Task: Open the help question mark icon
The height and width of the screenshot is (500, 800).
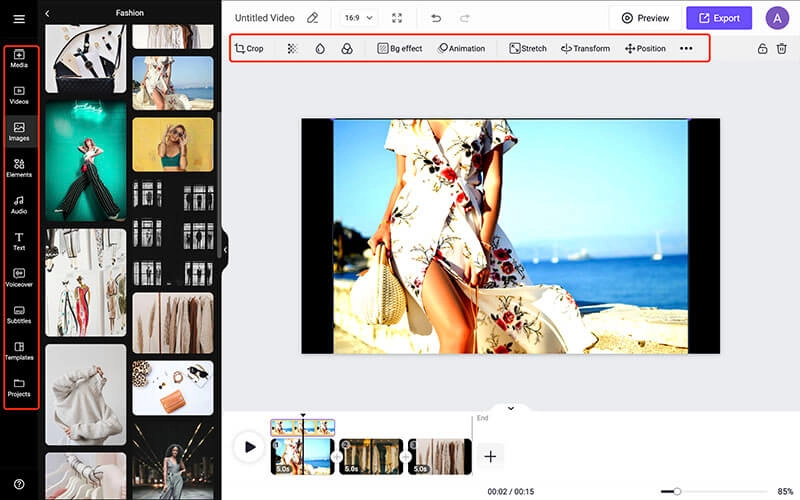Action: [x=19, y=484]
